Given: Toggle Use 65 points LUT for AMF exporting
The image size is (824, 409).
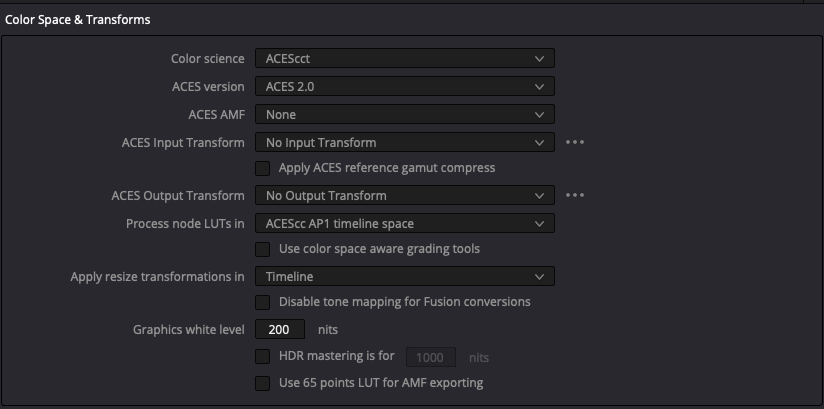Looking at the screenshot, I should [x=263, y=383].
